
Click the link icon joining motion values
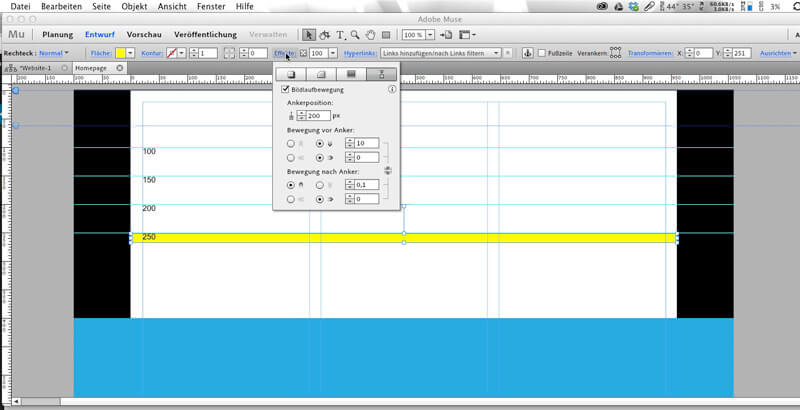(x=388, y=170)
